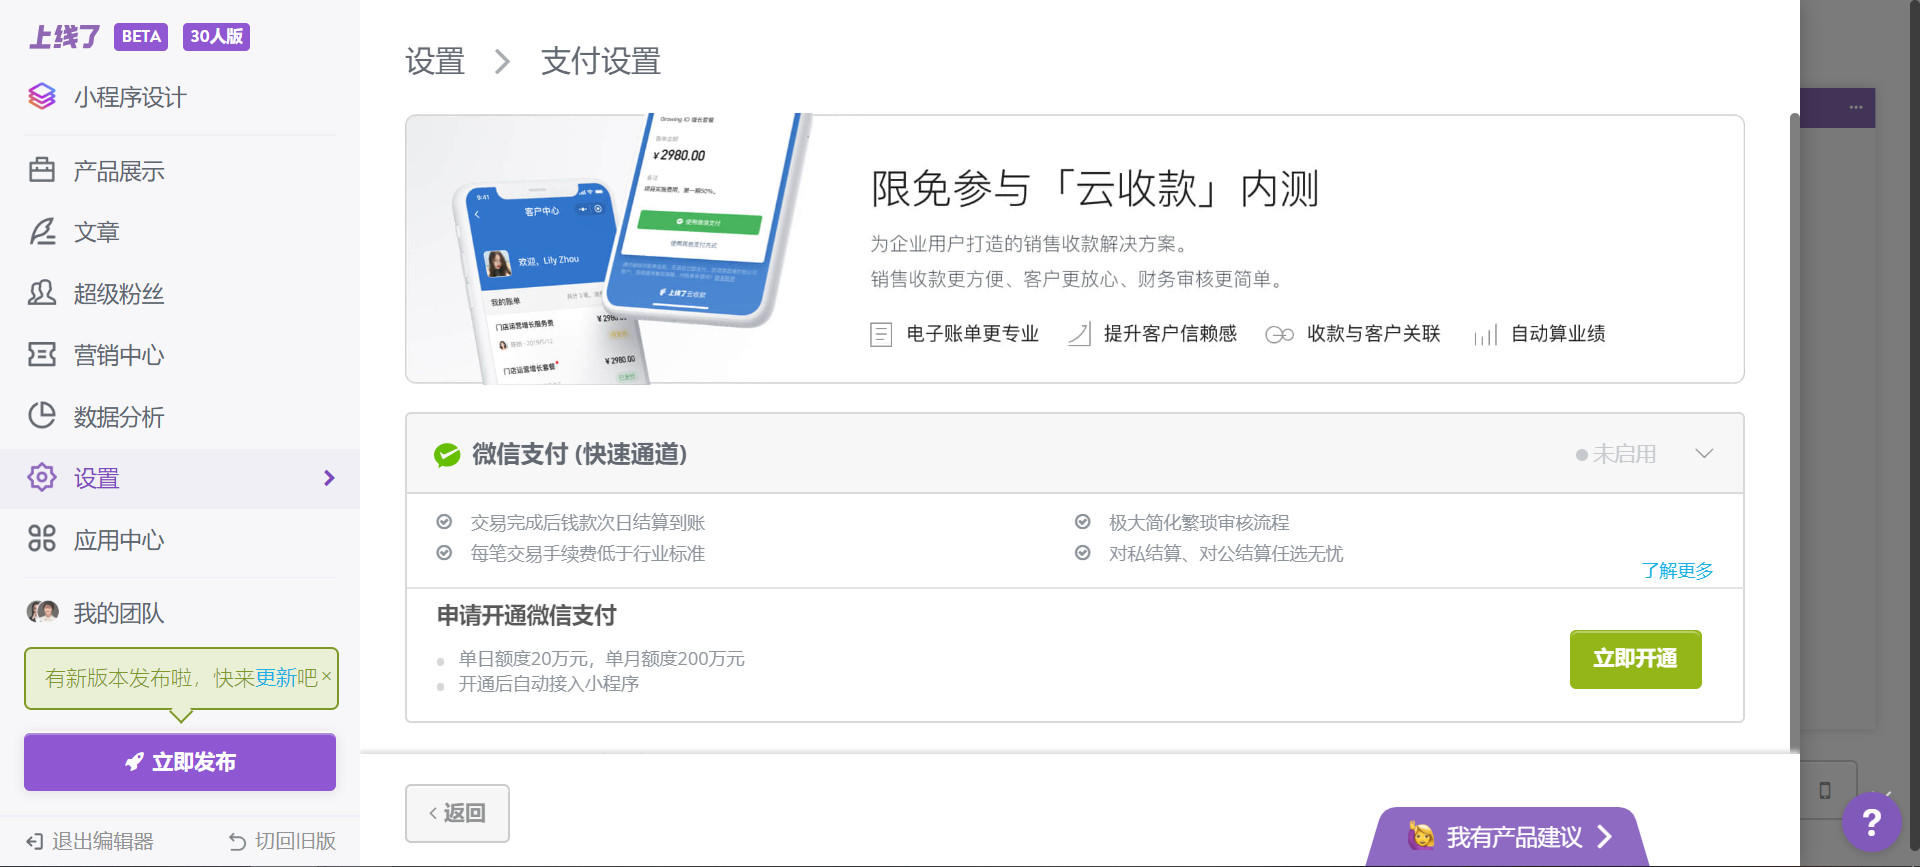Viewport: 1920px width, 867px height.
Task: Close the new version notification tooltip
Action: (326, 676)
